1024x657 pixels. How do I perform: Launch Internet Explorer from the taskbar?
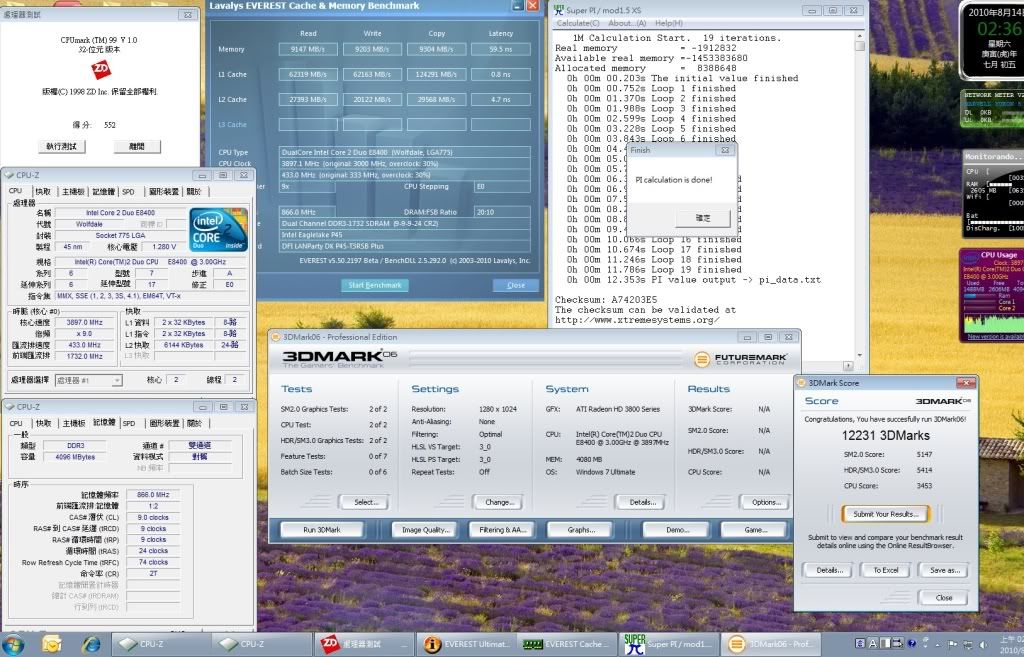[91, 644]
